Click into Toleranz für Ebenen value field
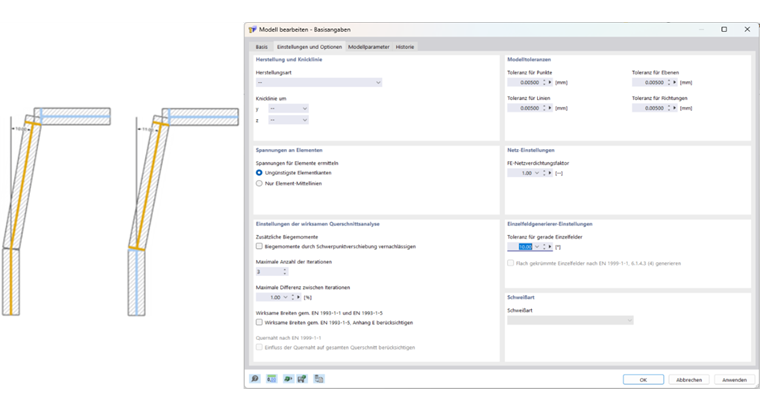760x411 pixels. 649,82
